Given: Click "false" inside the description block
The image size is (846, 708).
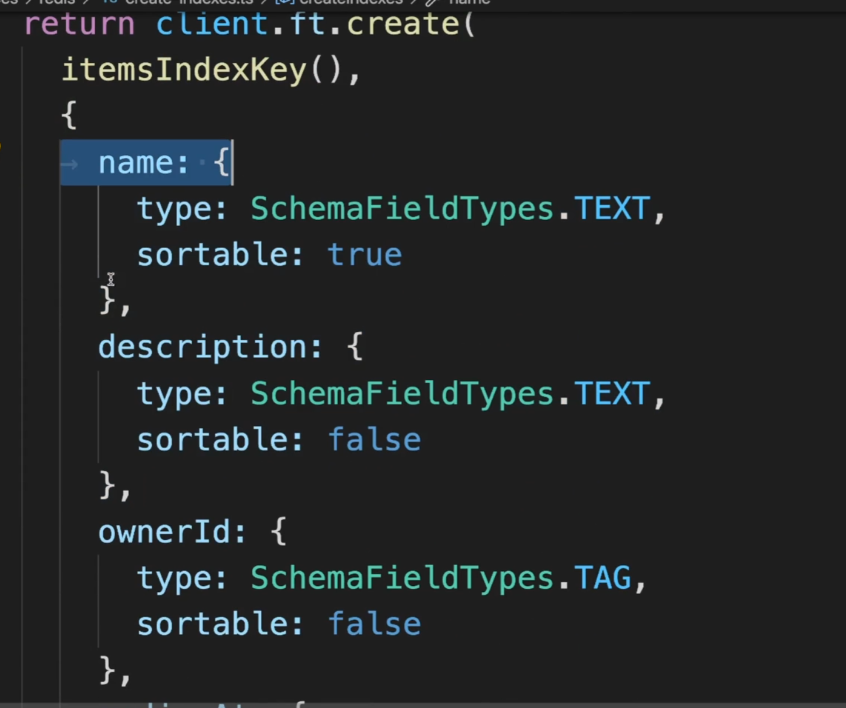Looking at the screenshot, I should tap(374, 440).
